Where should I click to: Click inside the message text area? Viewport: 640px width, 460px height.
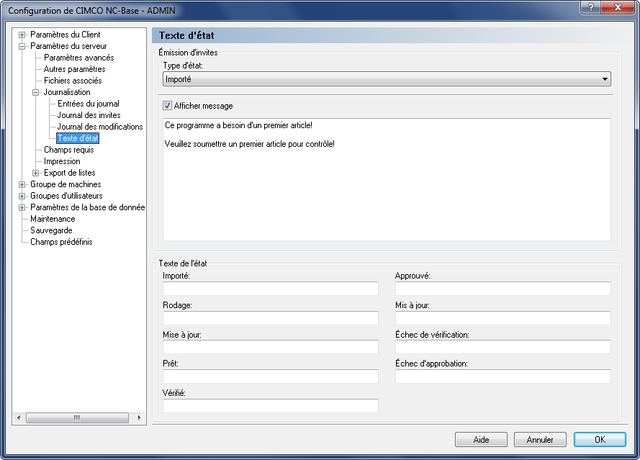[x=387, y=180]
